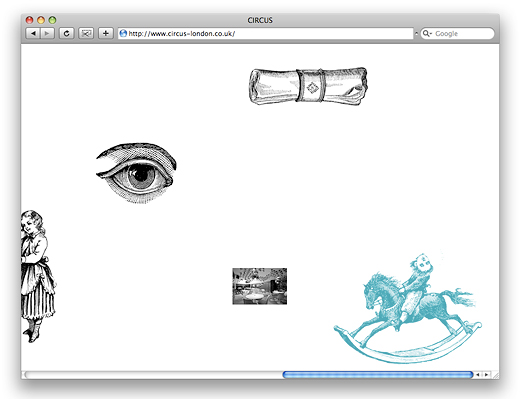Click the scroll left arrow in the horizontal scrollbar
This screenshot has width=520, height=399.
(478, 375)
